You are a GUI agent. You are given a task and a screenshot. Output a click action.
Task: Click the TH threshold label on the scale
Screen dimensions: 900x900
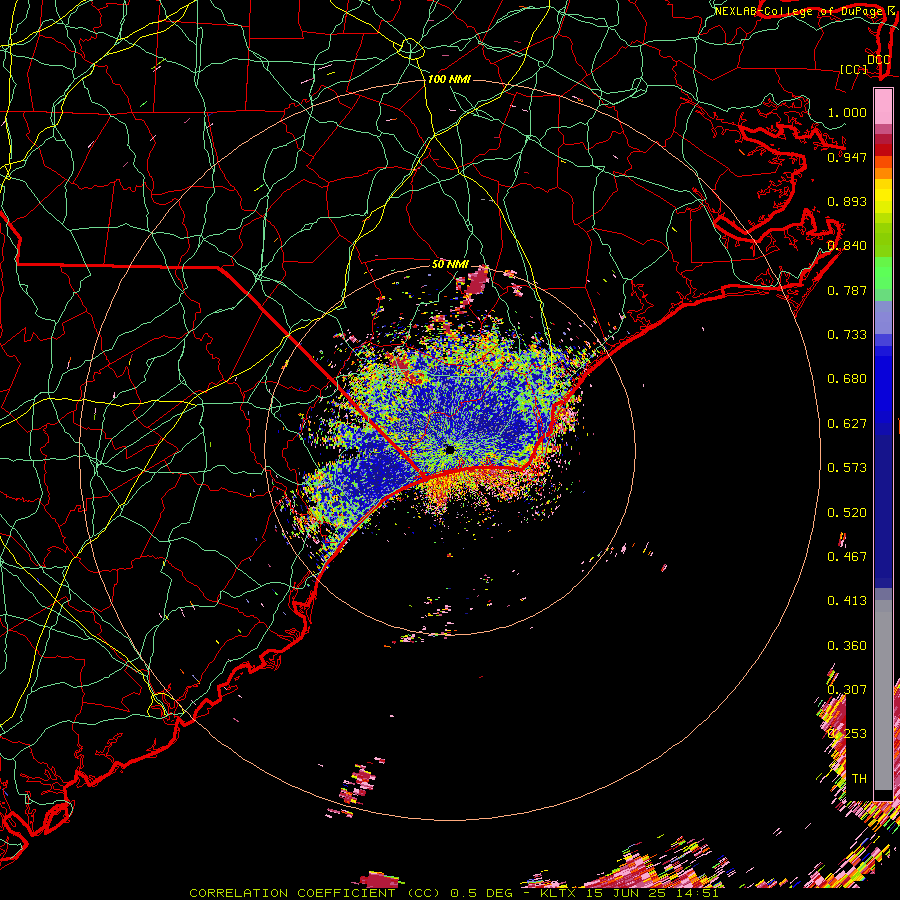(x=859, y=779)
